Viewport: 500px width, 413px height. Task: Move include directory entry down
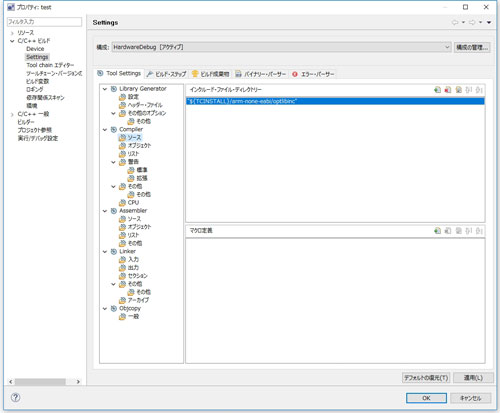[479, 90]
